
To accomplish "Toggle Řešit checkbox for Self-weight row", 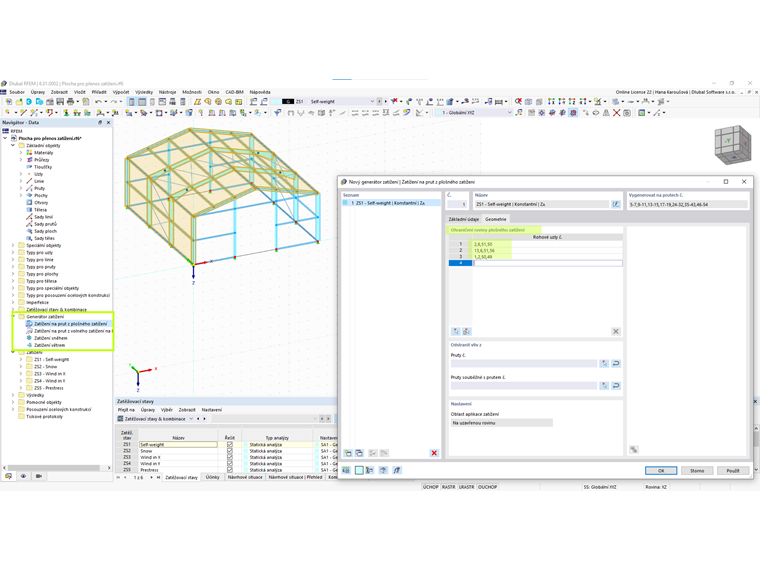I will pos(230,444).
